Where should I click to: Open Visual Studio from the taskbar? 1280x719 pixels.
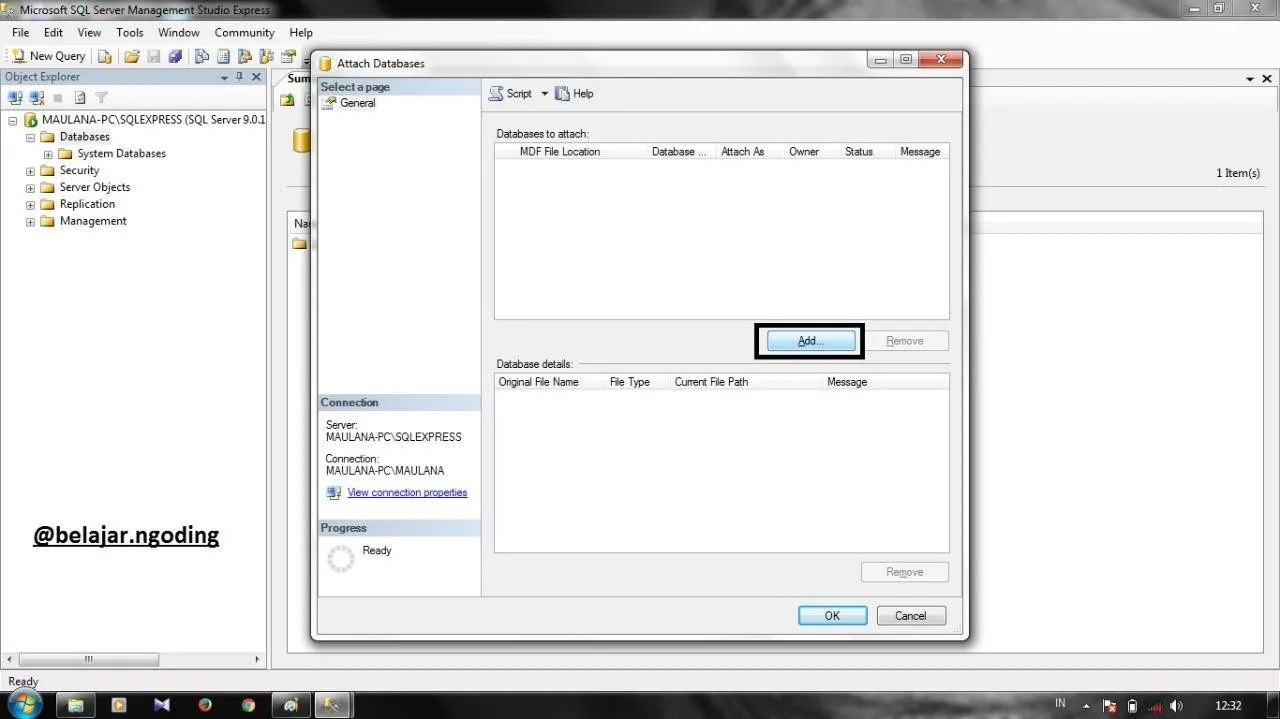(x=162, y=705)
